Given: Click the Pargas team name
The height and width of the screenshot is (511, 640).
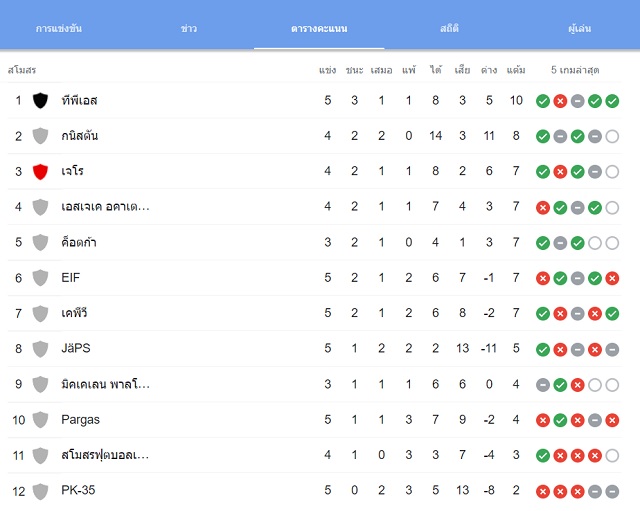Looking at the screenshot, I should click(80, 420).
